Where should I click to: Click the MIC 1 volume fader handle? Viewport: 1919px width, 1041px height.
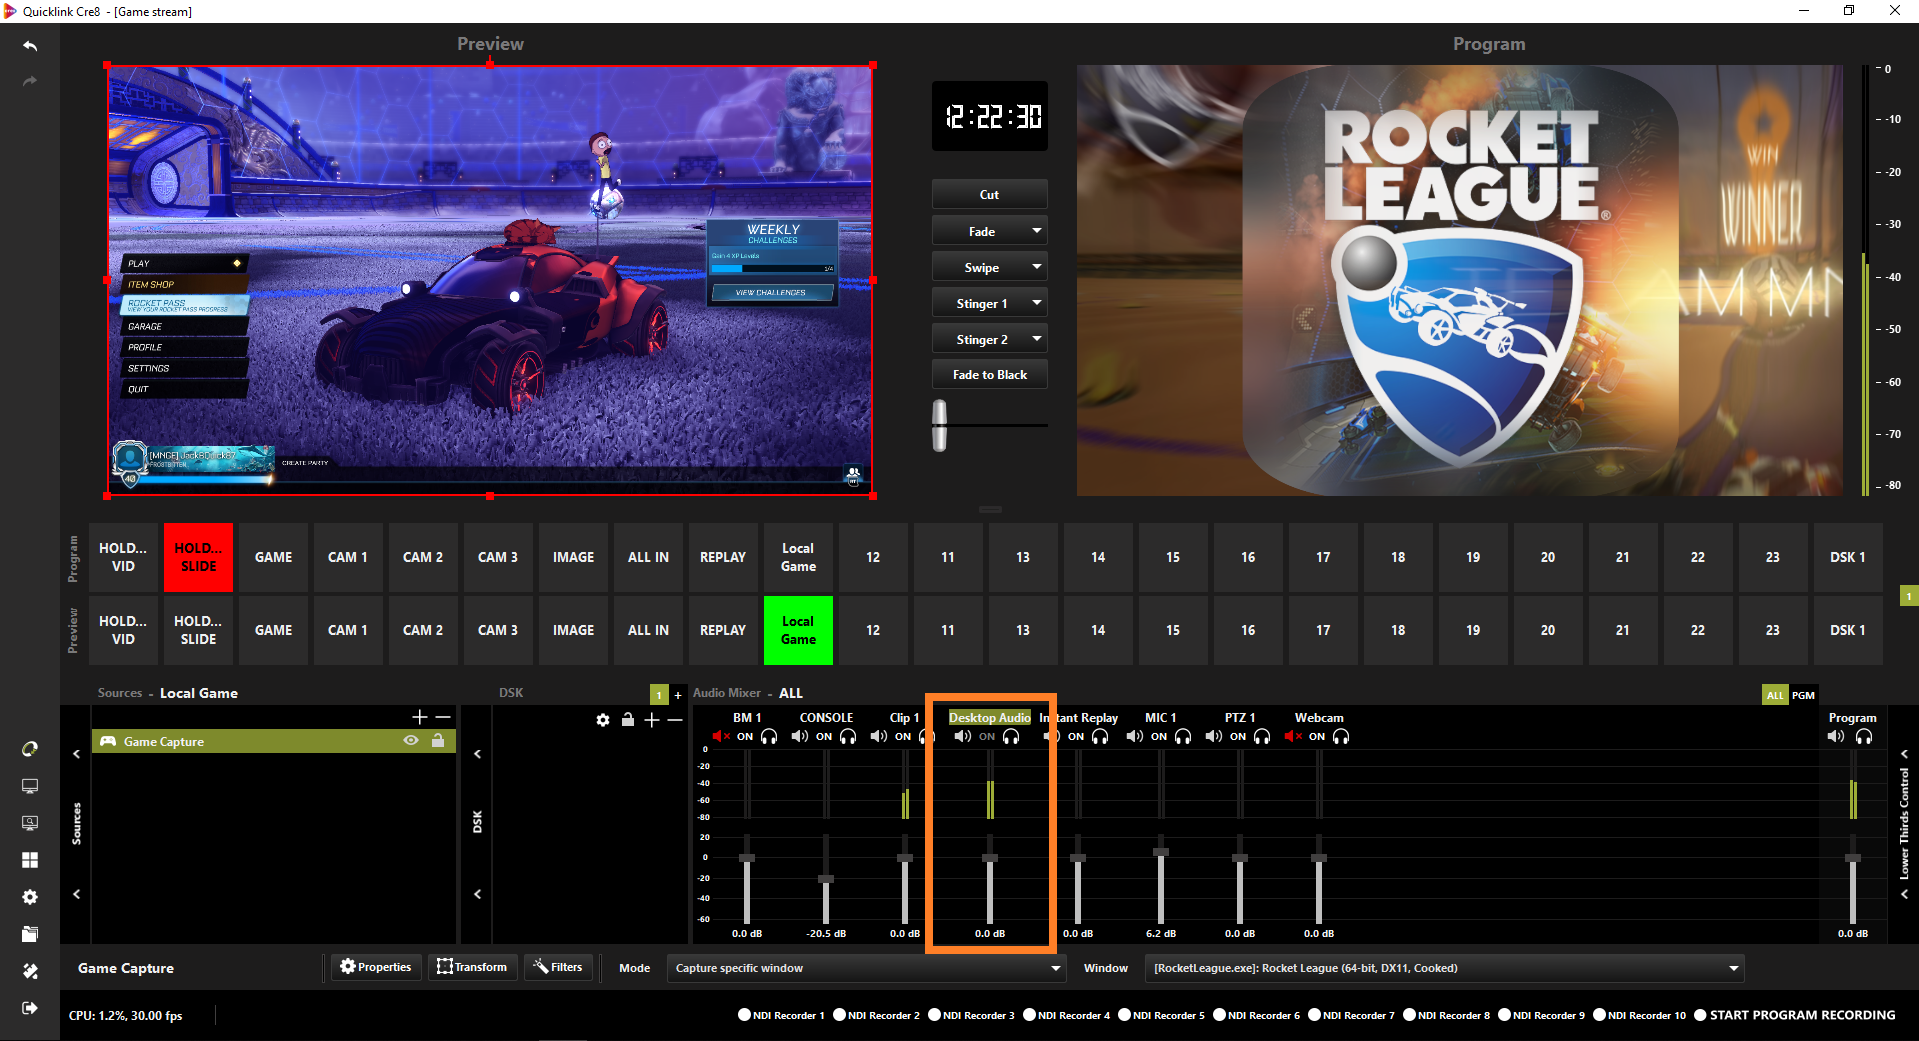pyautogui.click(x=1161, y=852)
